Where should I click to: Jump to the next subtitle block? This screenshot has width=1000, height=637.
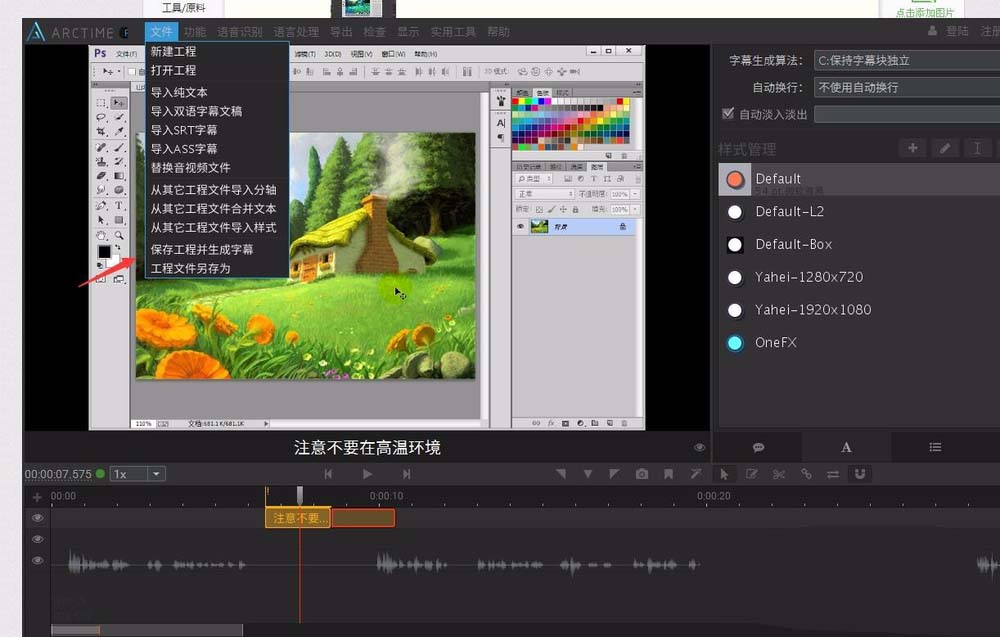[406, 474]
